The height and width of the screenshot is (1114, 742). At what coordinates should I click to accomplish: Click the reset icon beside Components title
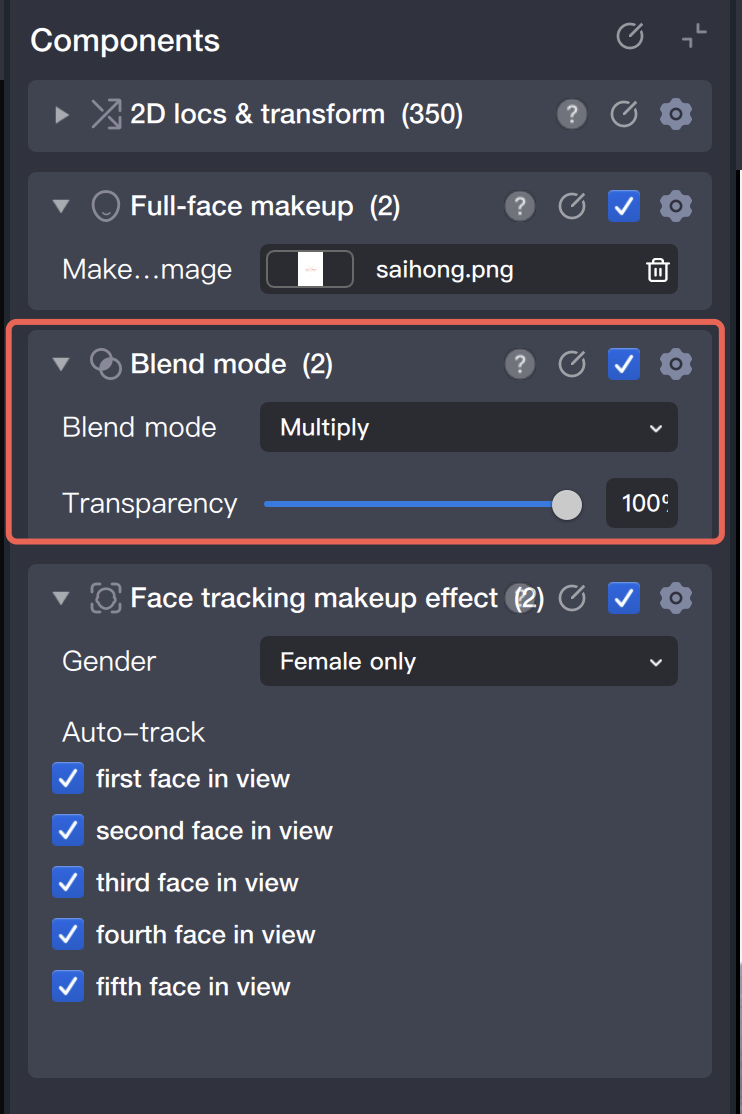click(x=629, y=37)
